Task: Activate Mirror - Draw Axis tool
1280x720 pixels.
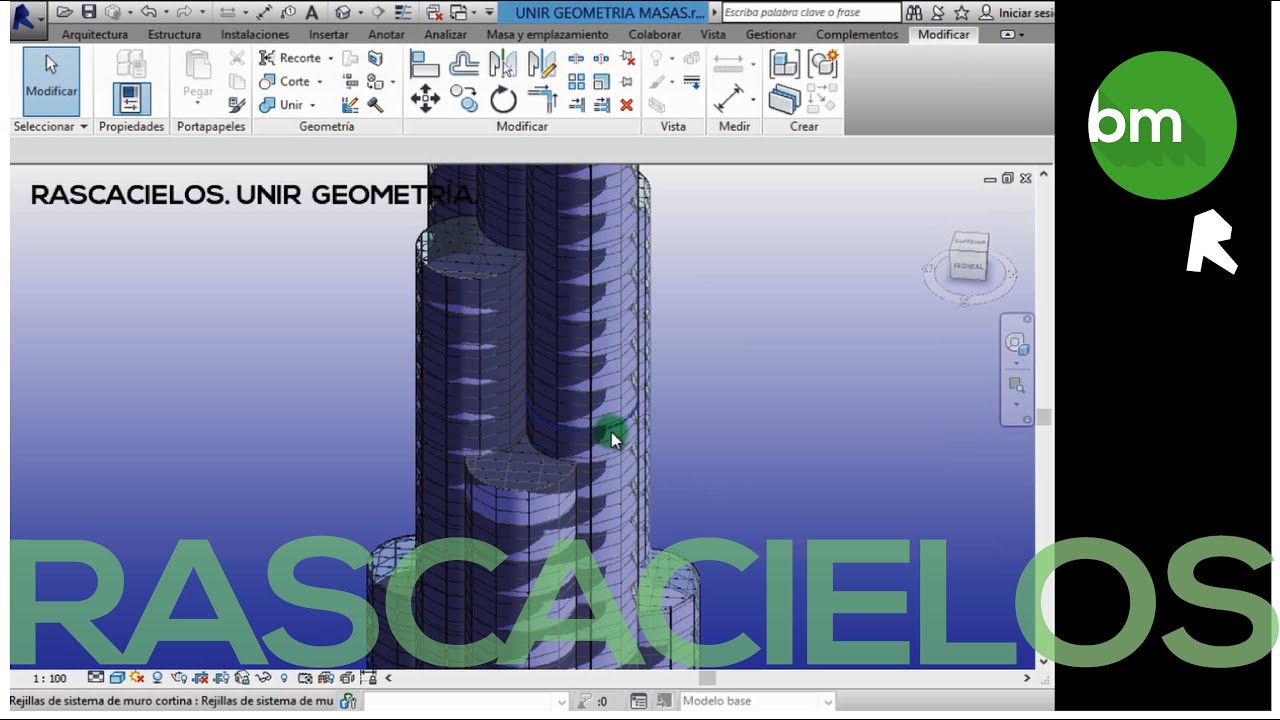Action: pos(542,65)
